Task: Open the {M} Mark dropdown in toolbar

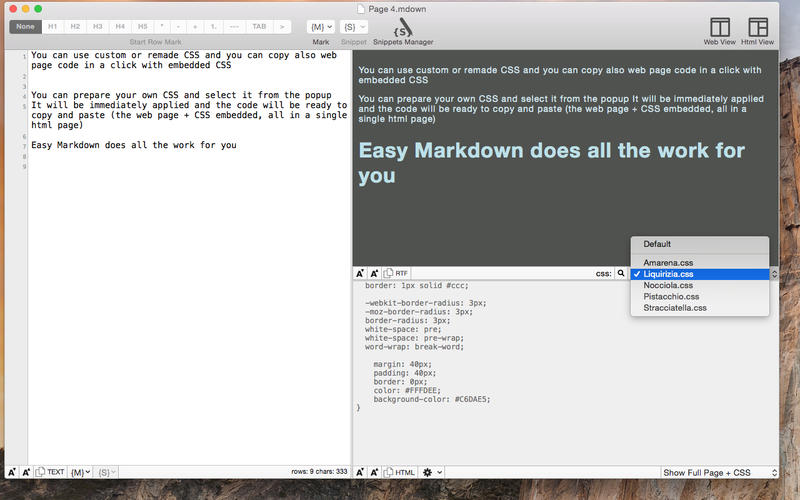Action: click(321, 27)
